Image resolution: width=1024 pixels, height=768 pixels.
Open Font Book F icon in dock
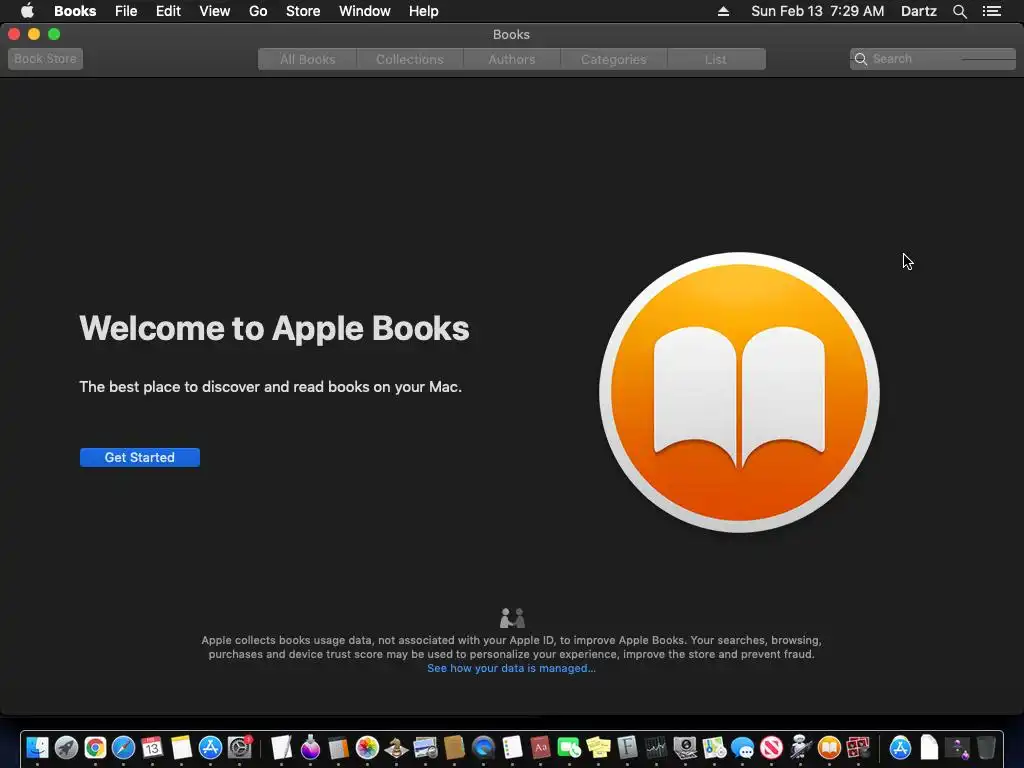627,748
